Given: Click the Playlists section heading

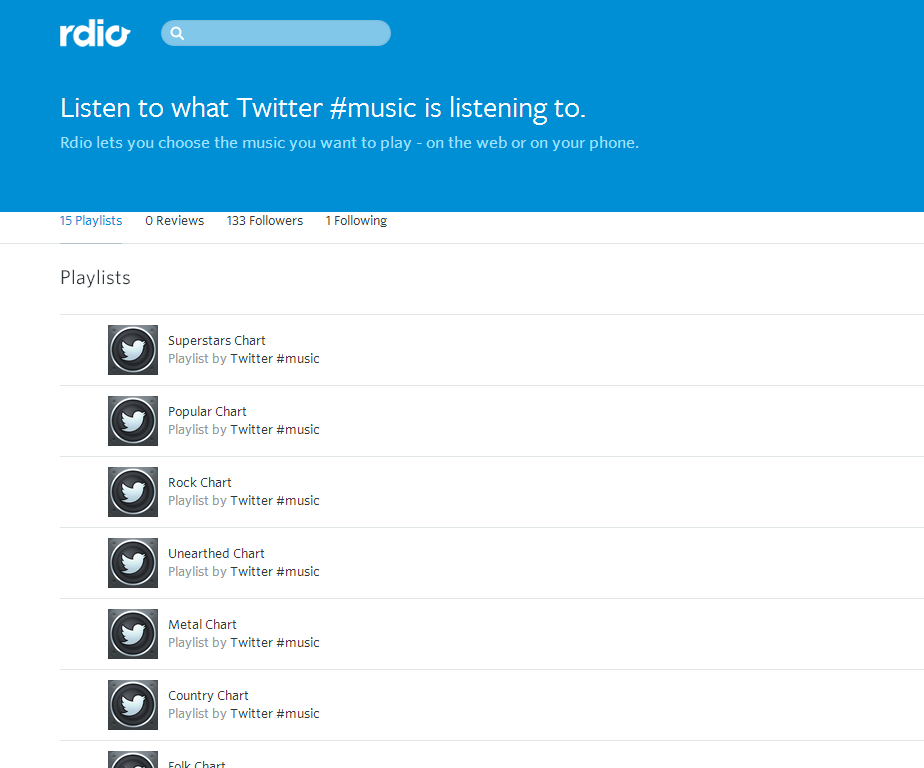Looking at the screenshot, I should [95, 278].
